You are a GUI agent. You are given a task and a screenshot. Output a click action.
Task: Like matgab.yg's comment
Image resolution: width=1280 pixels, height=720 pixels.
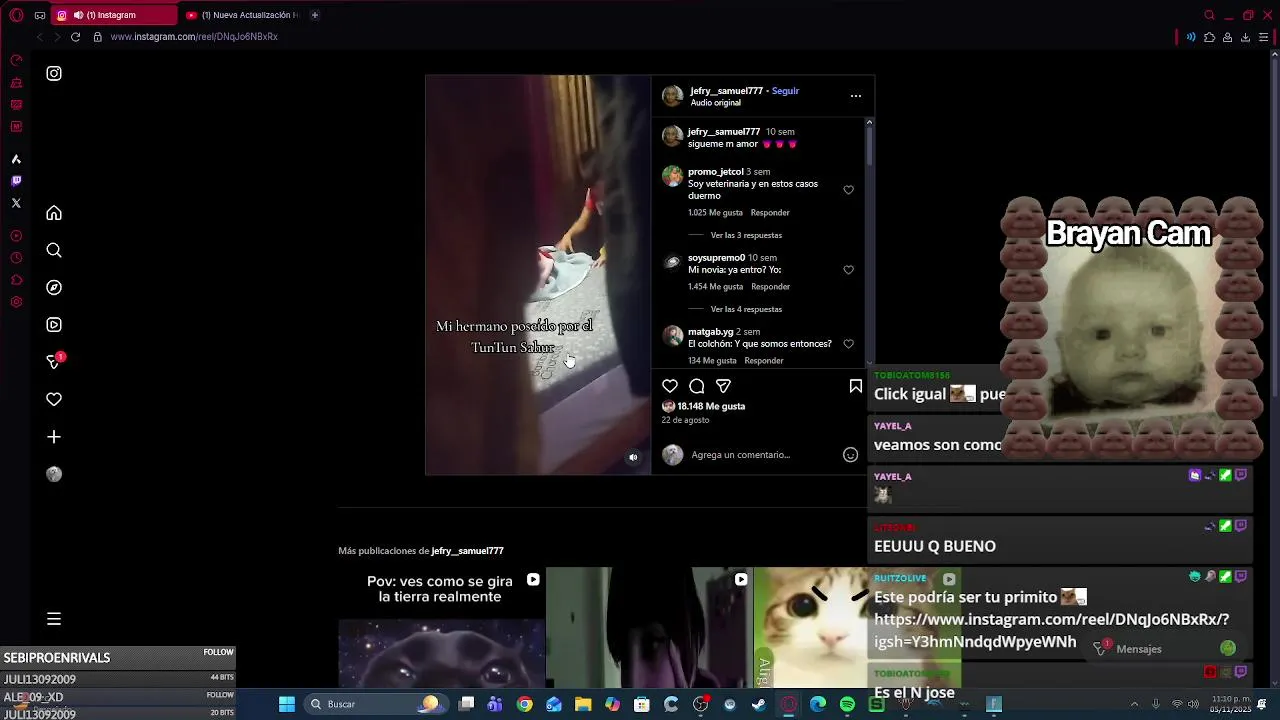848,344
